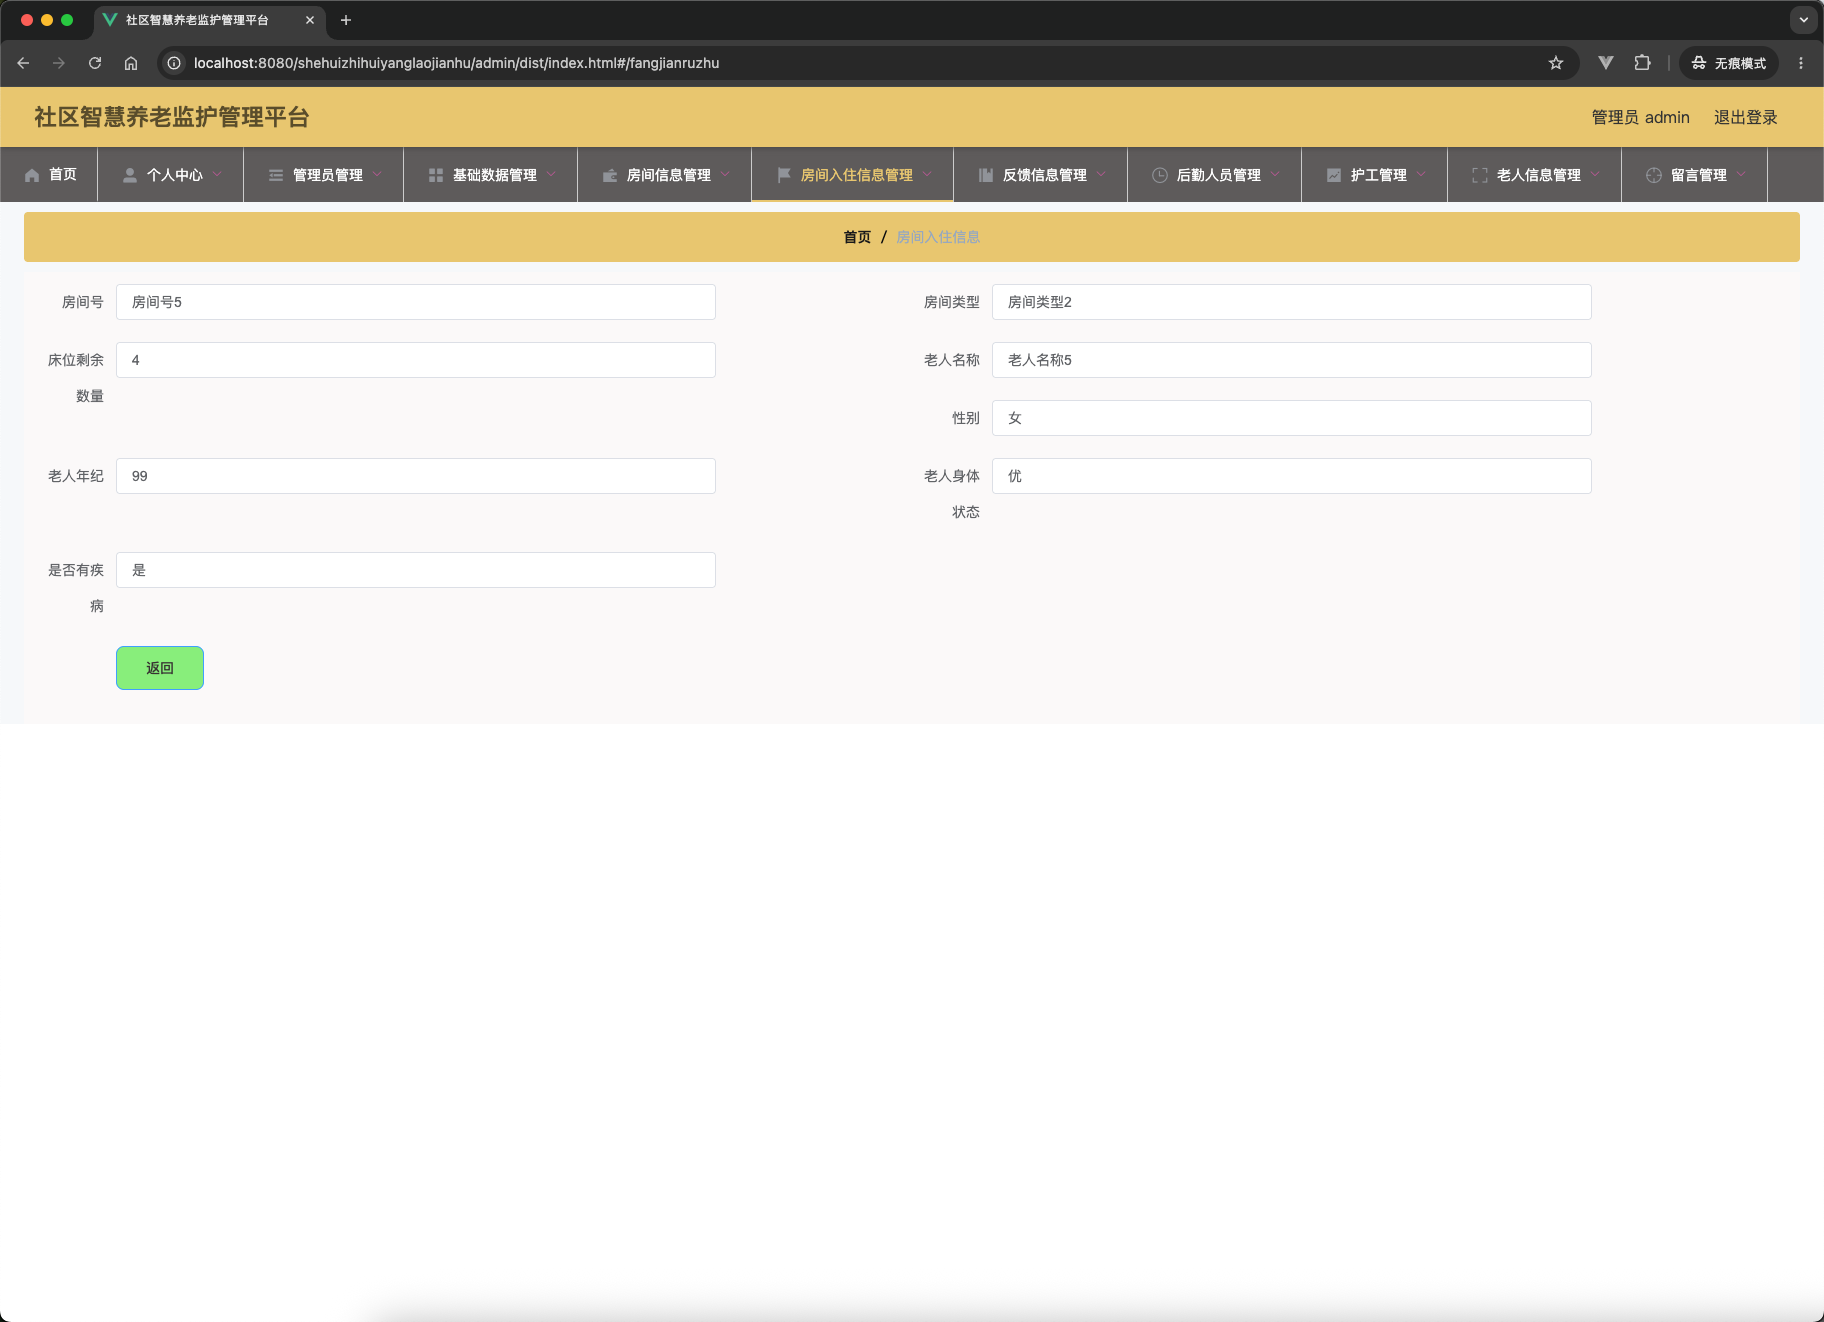The width and height of the screenshot is (1824, 1322).
Task: Expand the 留言管理 menu chevron
Action: tap(1741, 174)
